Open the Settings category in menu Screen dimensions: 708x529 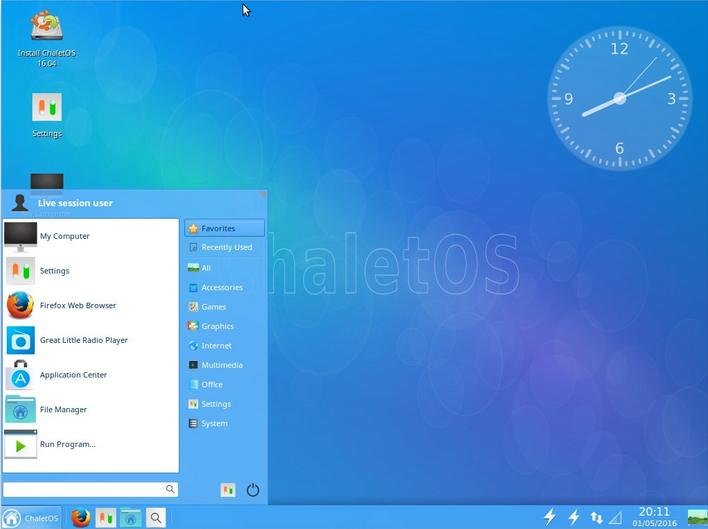pyautogui.click(x=224, y=404)
